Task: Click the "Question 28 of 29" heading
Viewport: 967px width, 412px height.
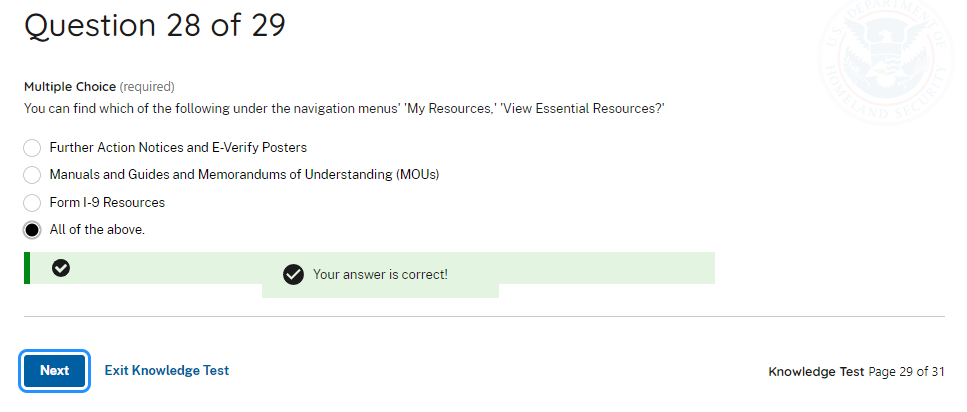Action: 155,25
